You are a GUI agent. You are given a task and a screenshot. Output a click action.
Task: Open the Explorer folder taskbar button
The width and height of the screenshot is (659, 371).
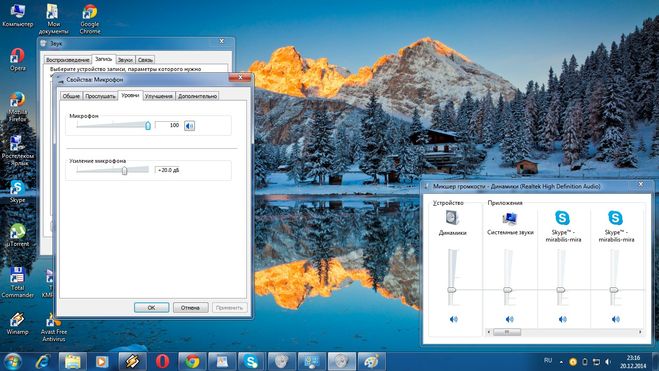coord(72,361)
